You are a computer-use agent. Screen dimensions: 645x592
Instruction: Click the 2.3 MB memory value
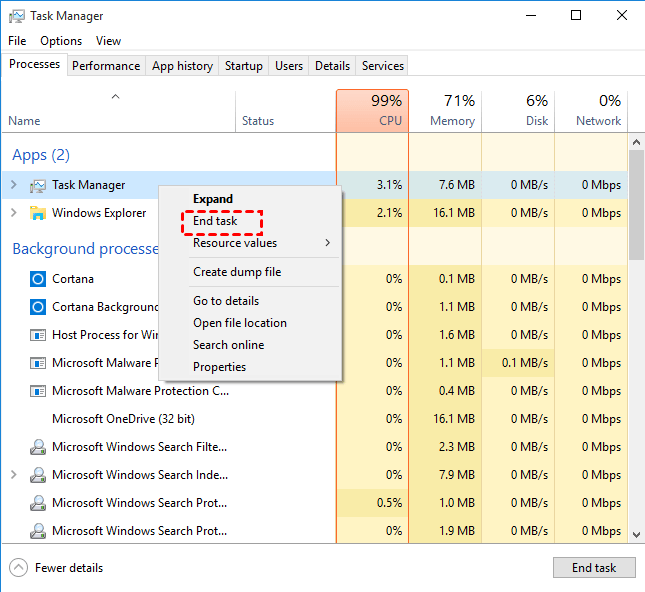[457, 447]
